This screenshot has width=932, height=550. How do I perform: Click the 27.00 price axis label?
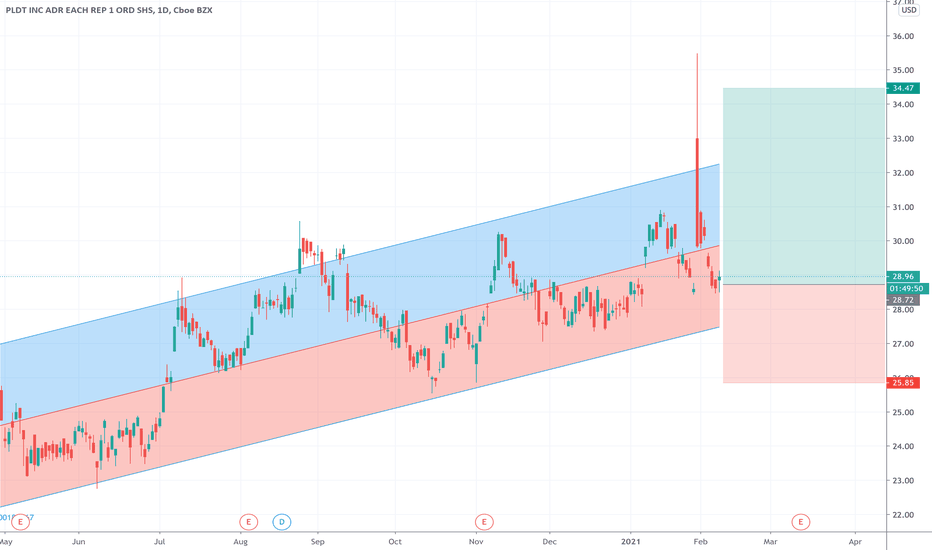(903, 344)
